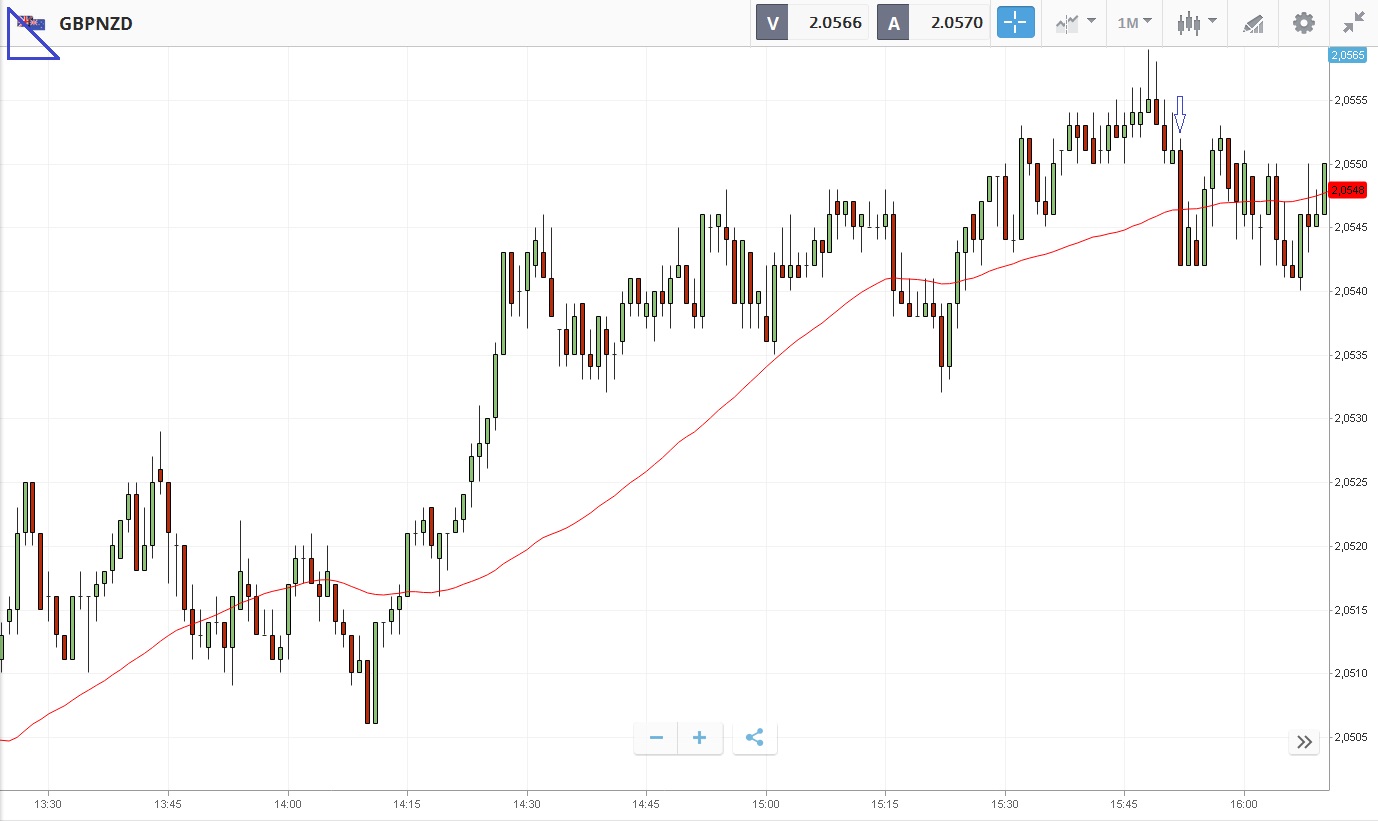The image size is (1378, 821).
Task: Zoom in the chart with plus button
Action: click(700, 738)
